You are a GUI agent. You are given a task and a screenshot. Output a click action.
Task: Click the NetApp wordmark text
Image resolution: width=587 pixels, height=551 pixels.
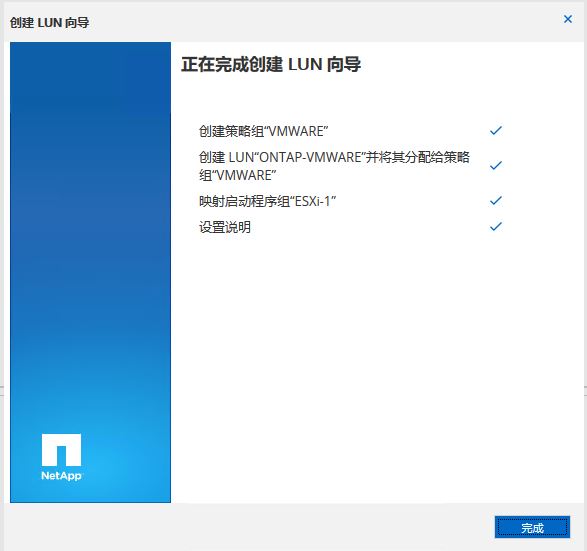61,475
